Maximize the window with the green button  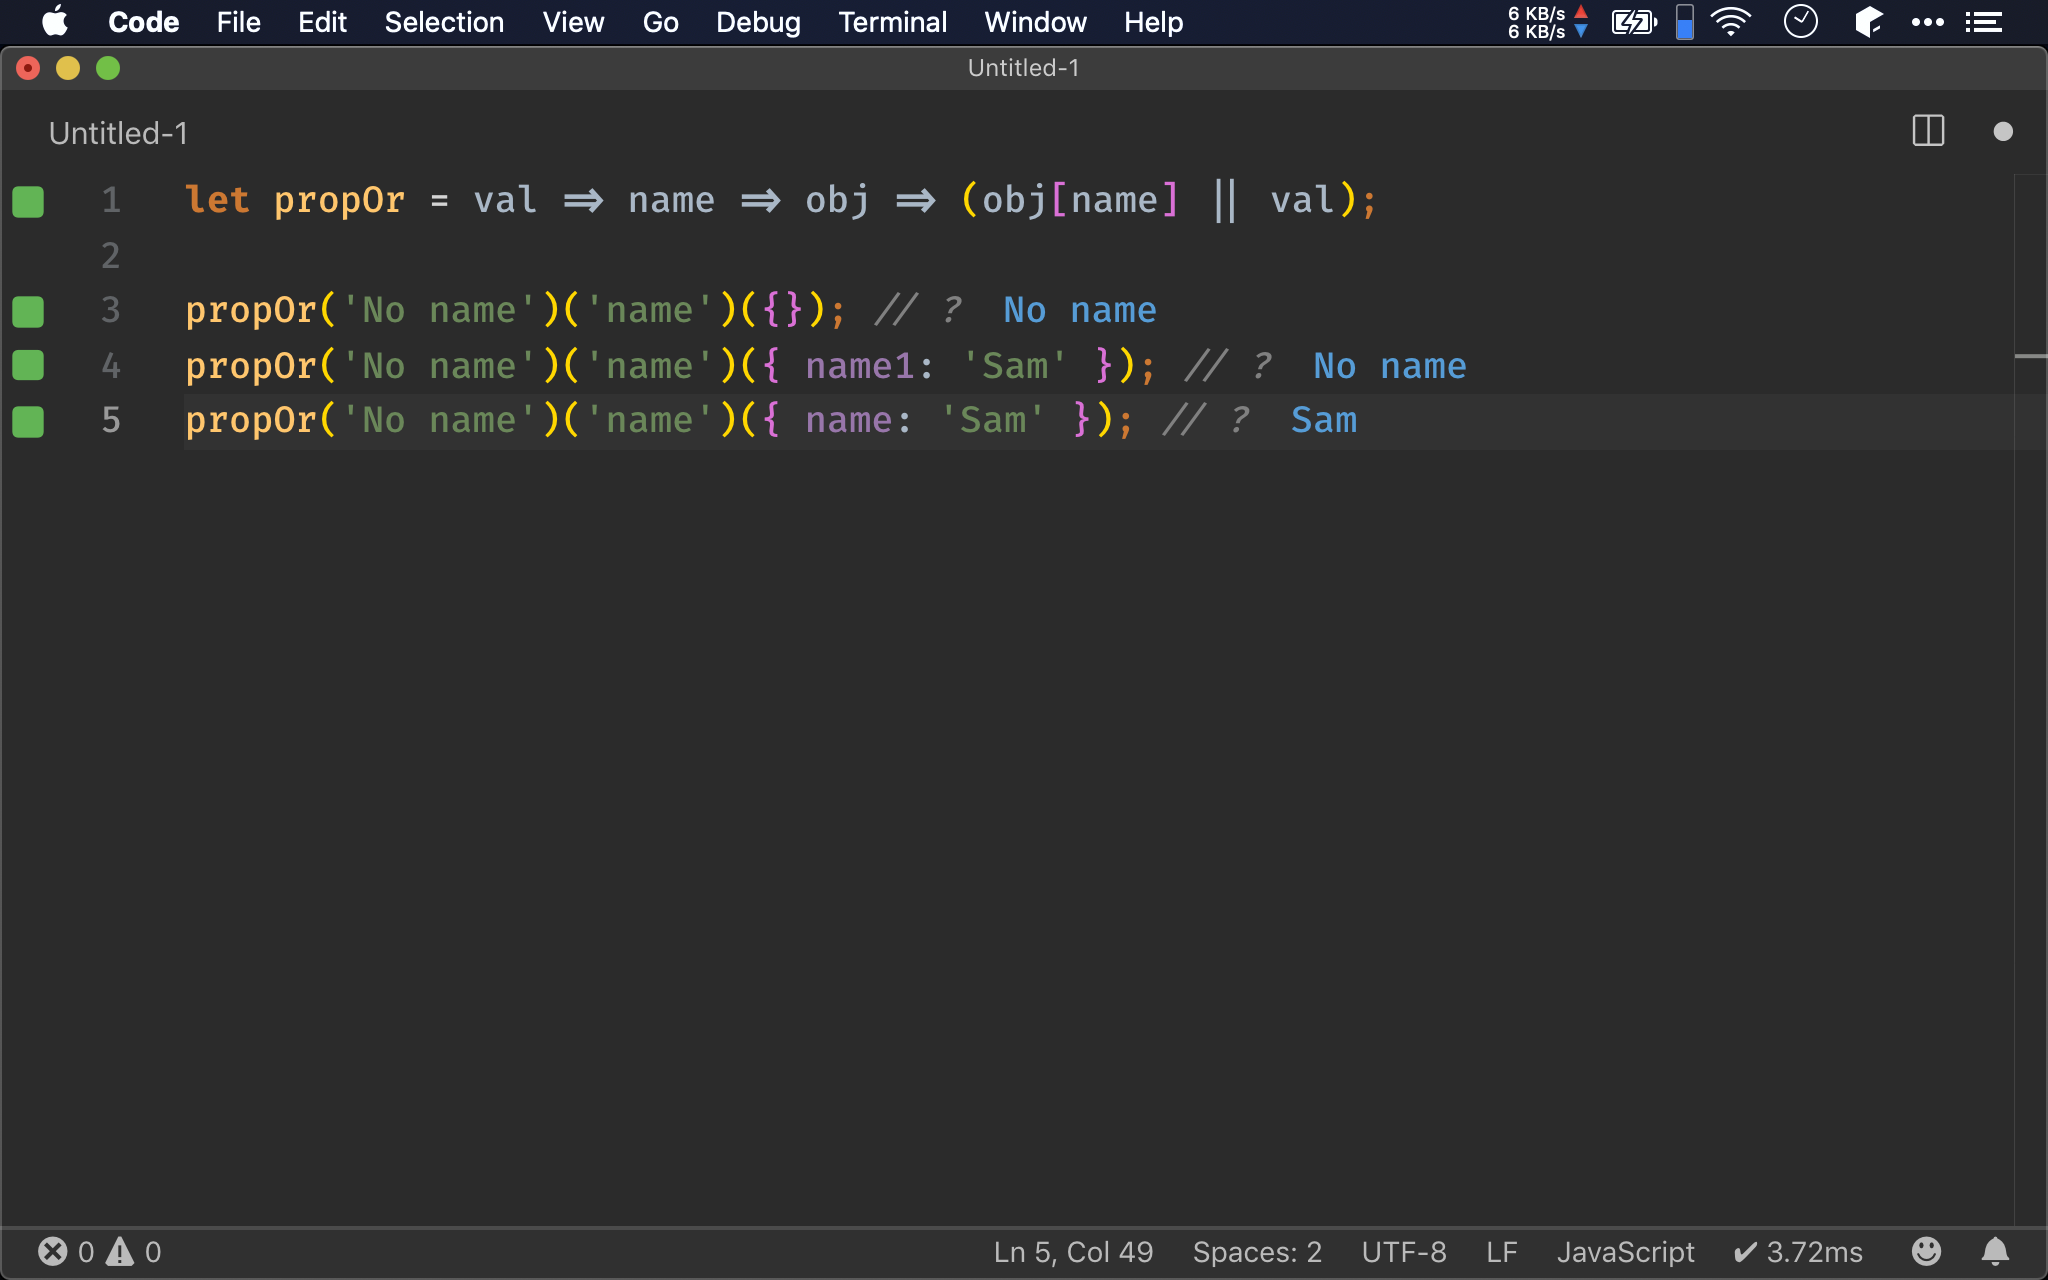point(108,68)
